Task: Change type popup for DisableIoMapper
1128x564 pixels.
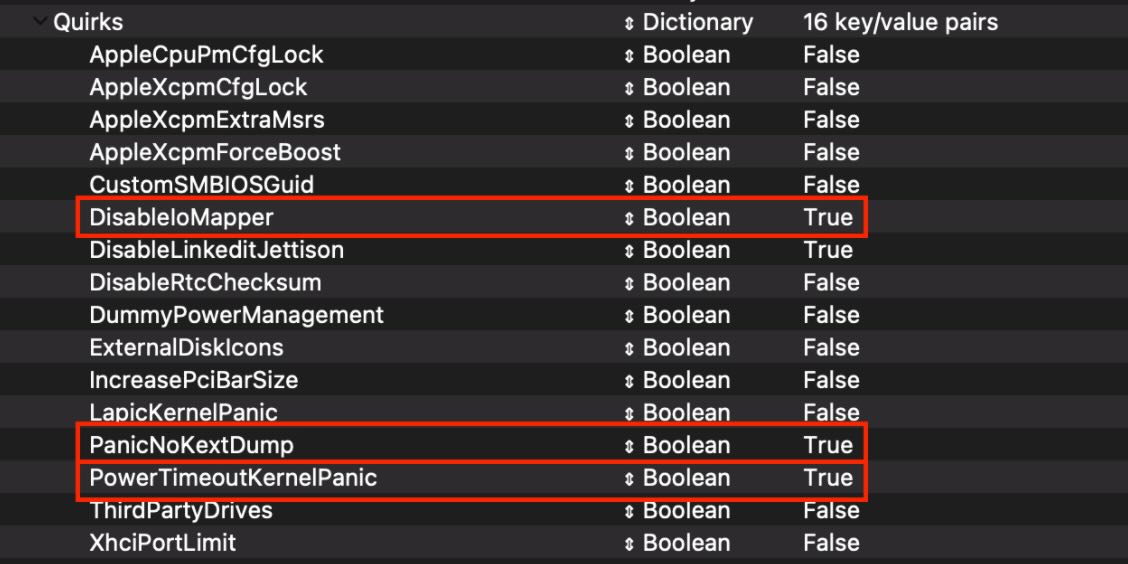Action: 629,218
